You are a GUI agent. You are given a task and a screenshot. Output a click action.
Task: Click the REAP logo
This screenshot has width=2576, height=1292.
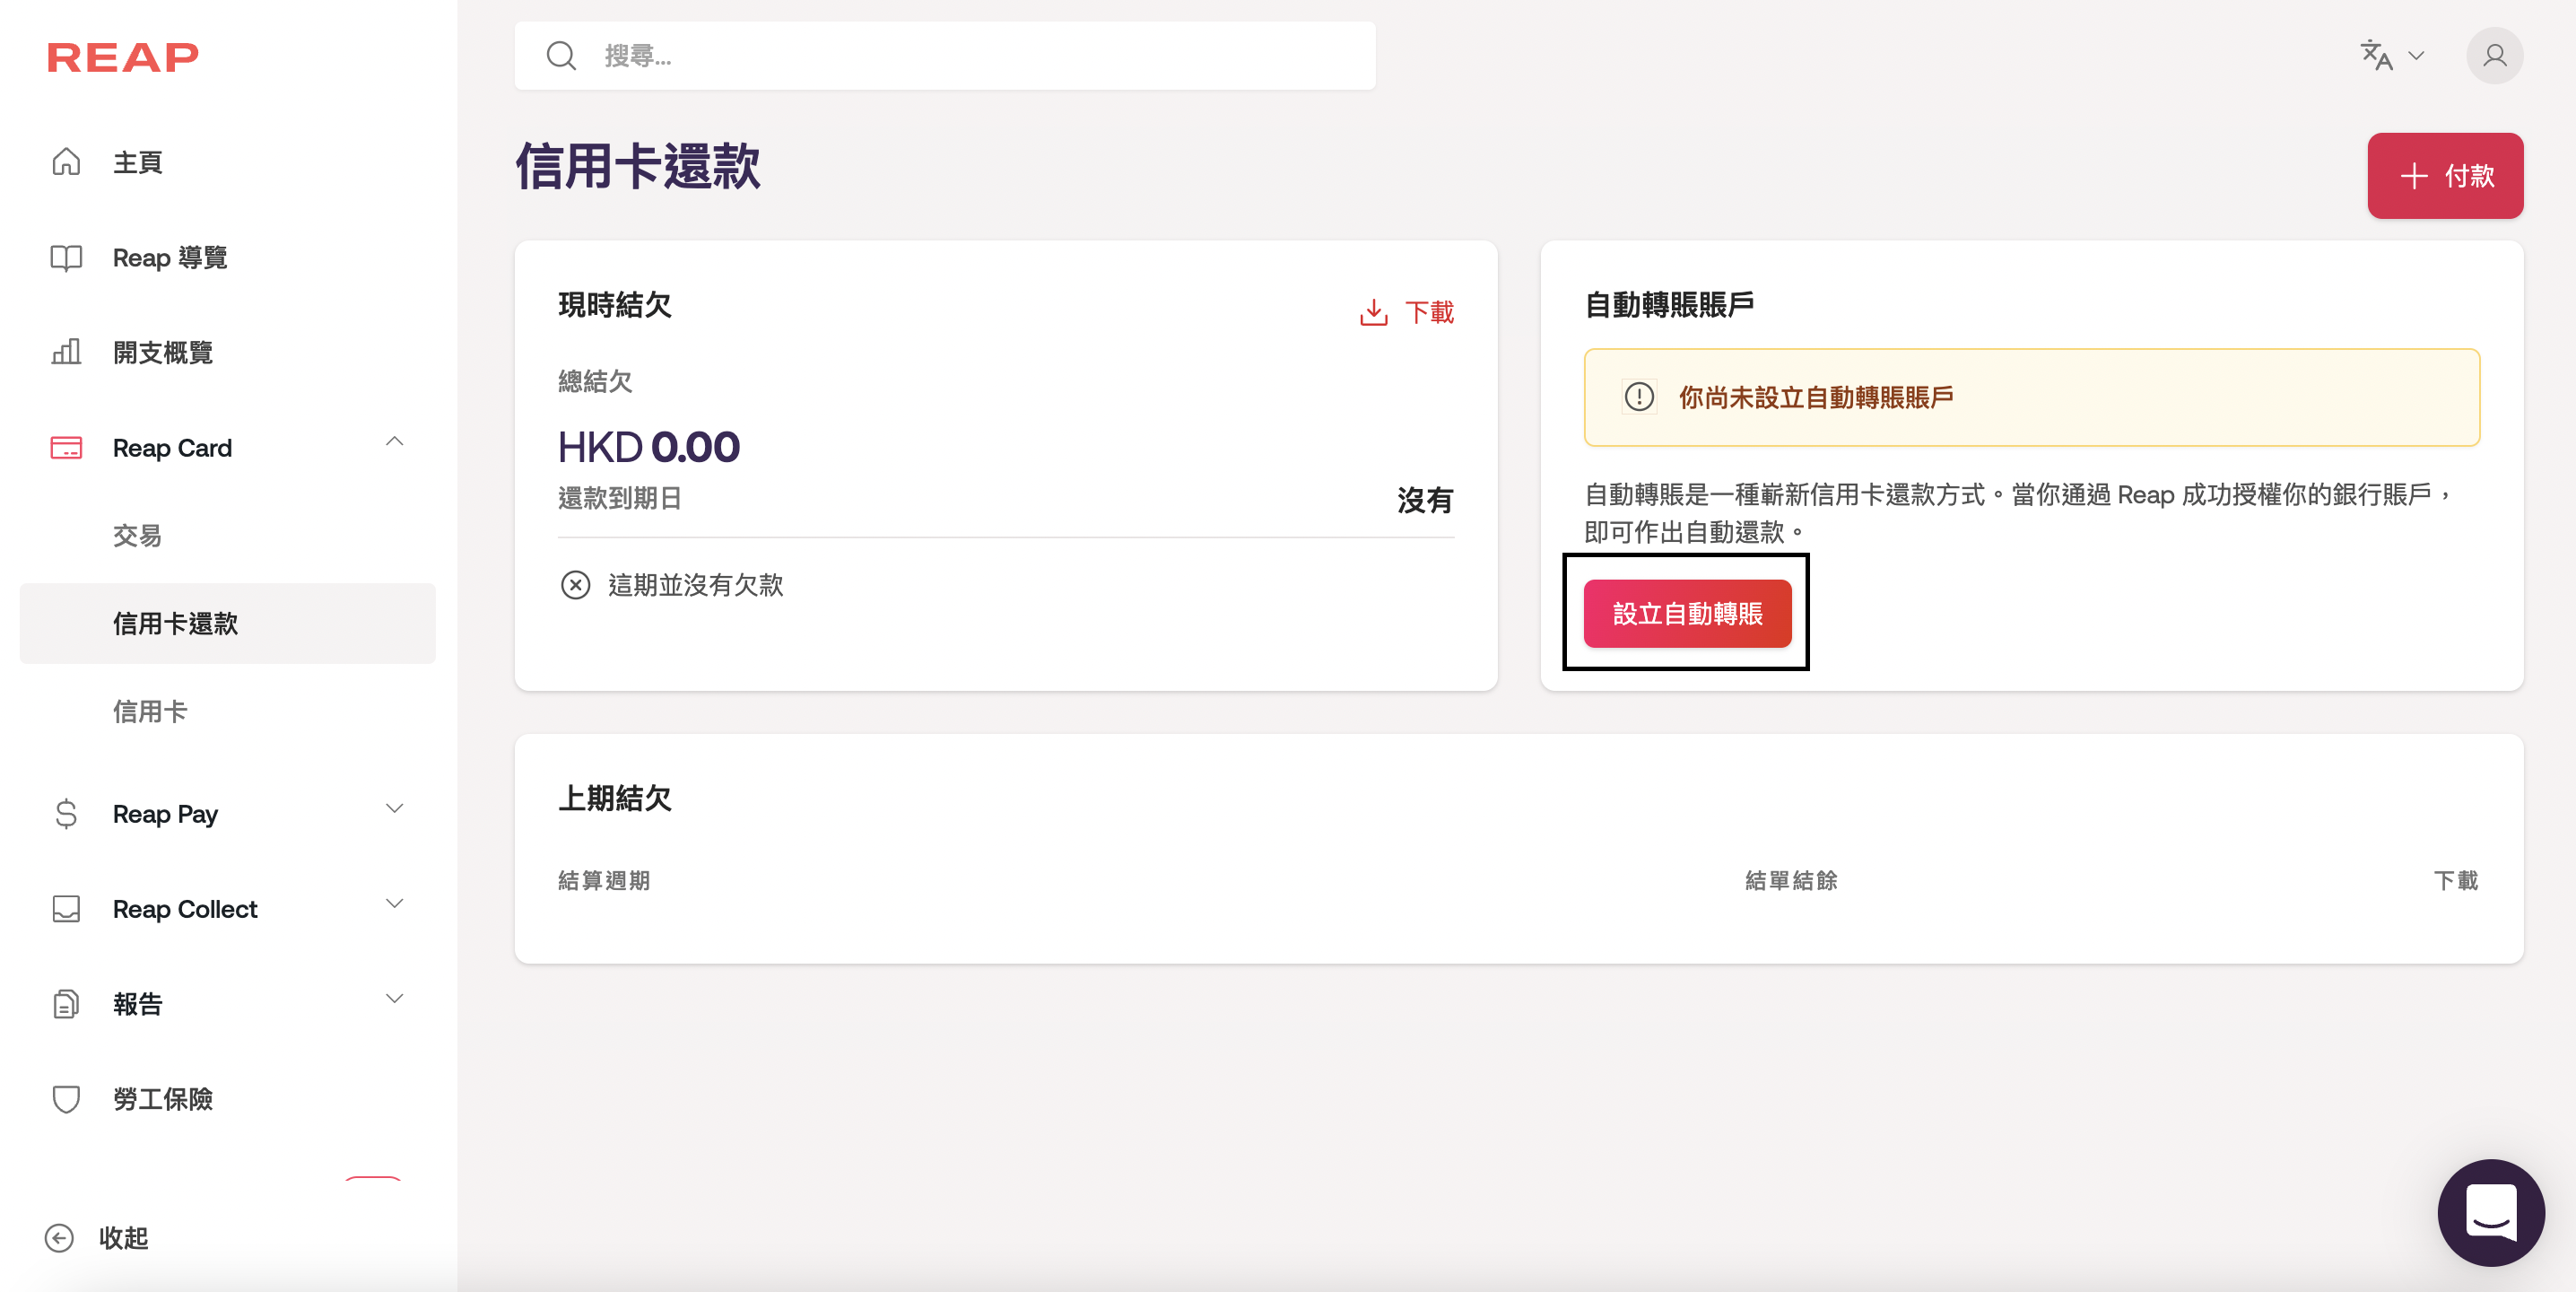122,57
